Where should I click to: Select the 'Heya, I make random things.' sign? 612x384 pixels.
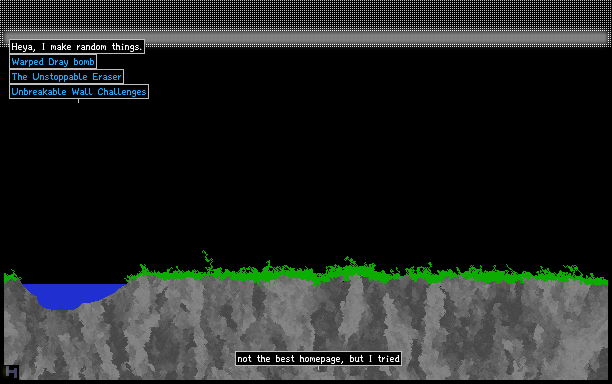pos(77,47)
